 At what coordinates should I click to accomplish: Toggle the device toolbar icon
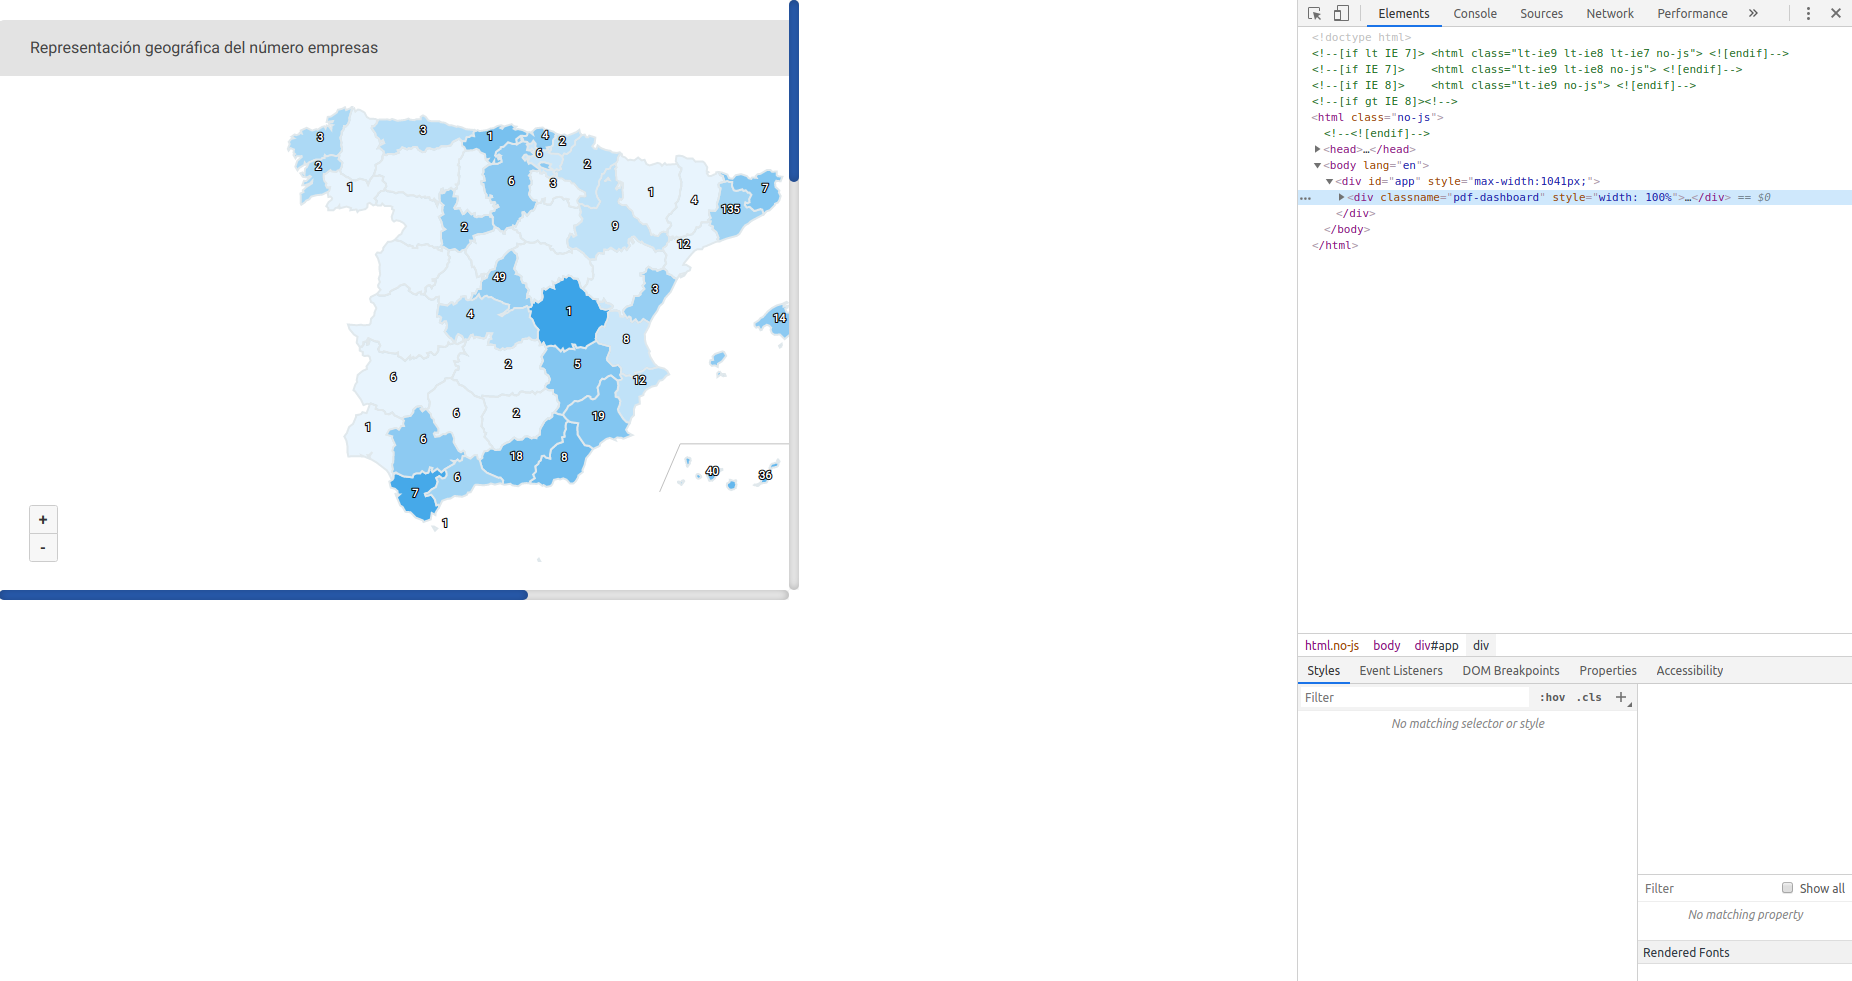pyautogui.click(x=1341, y=13)
